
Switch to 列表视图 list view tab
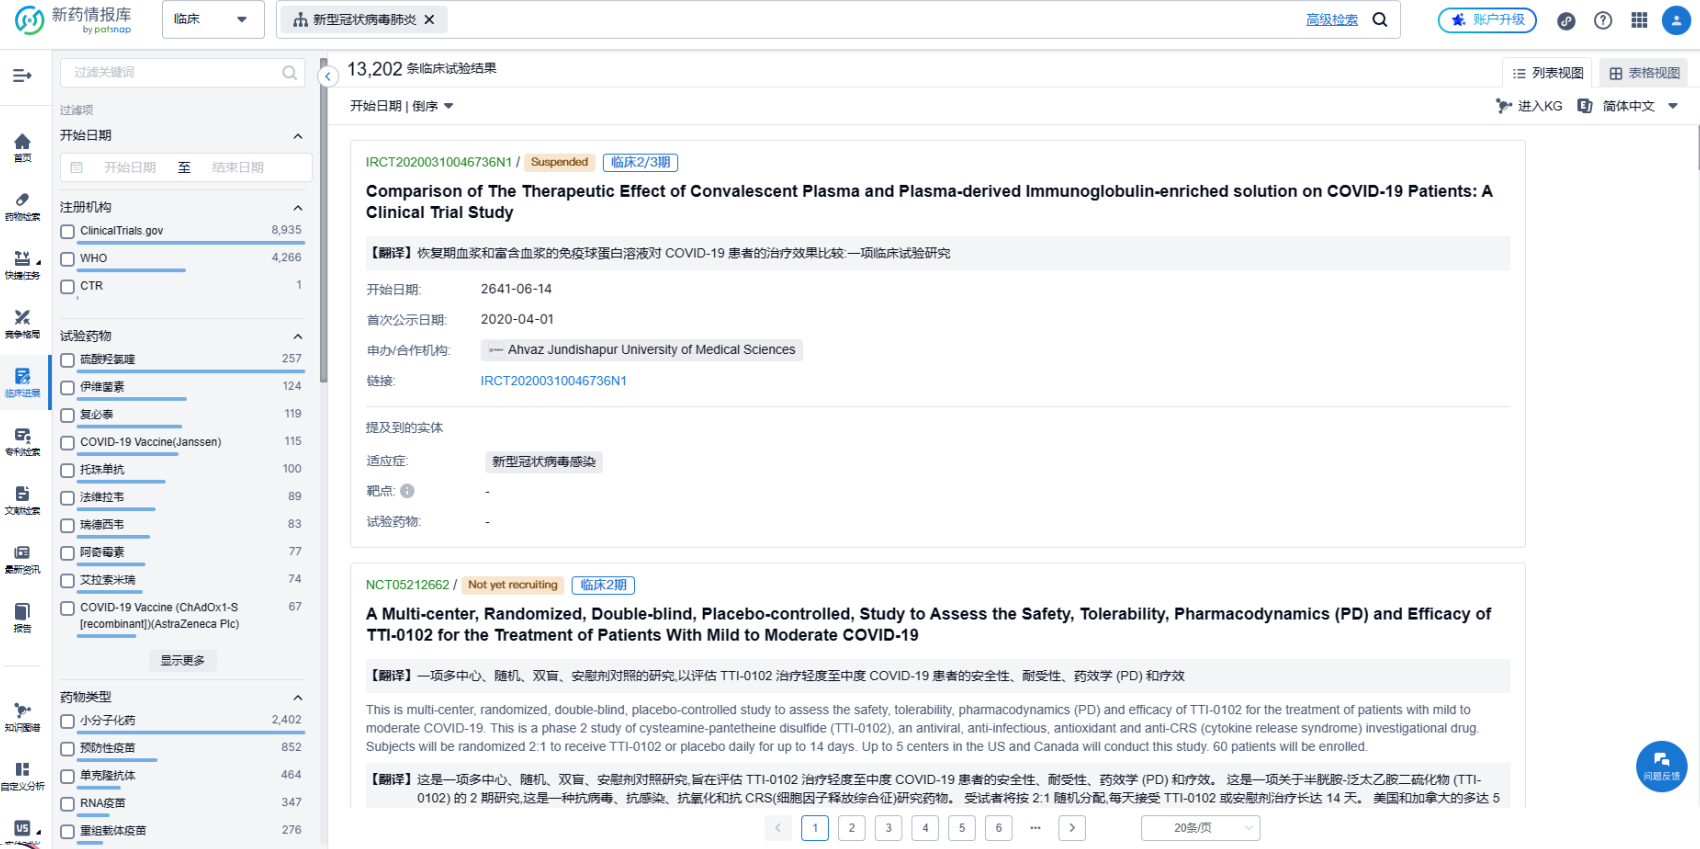pos(1547,73)
